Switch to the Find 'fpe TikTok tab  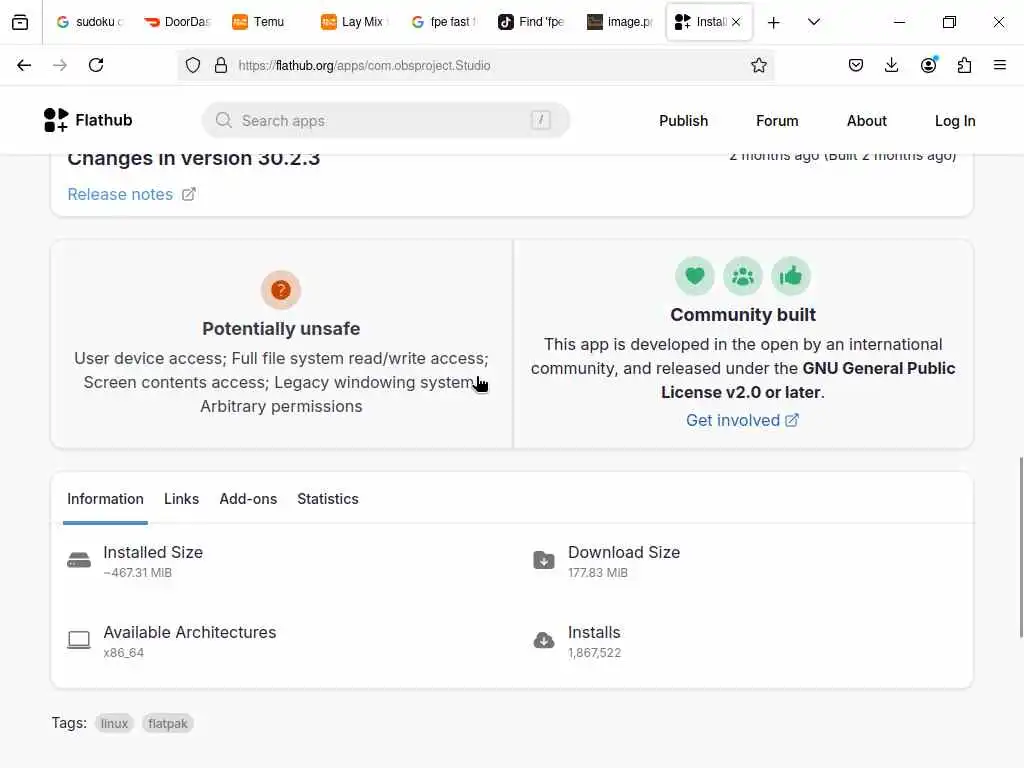coord(531,22)
